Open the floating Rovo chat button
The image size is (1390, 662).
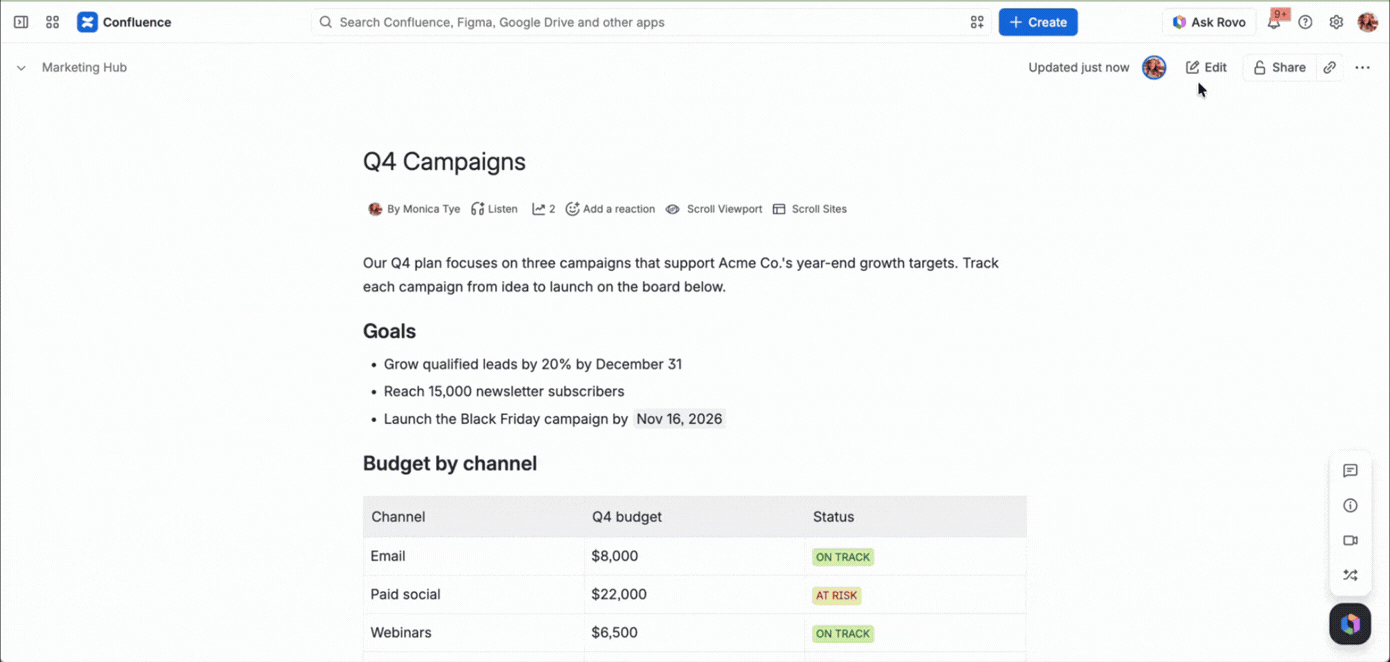1350,624
